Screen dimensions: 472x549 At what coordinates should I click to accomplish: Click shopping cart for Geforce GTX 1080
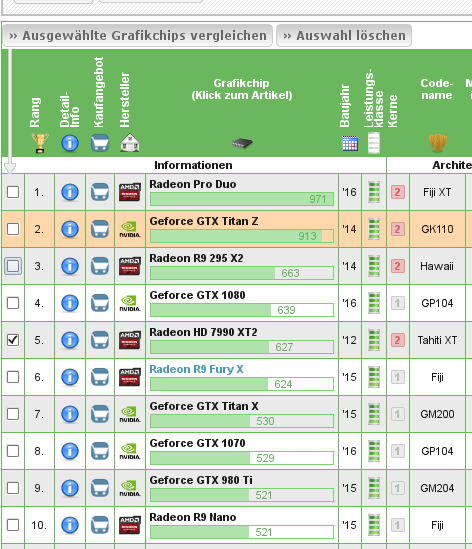tap(100, 303)
